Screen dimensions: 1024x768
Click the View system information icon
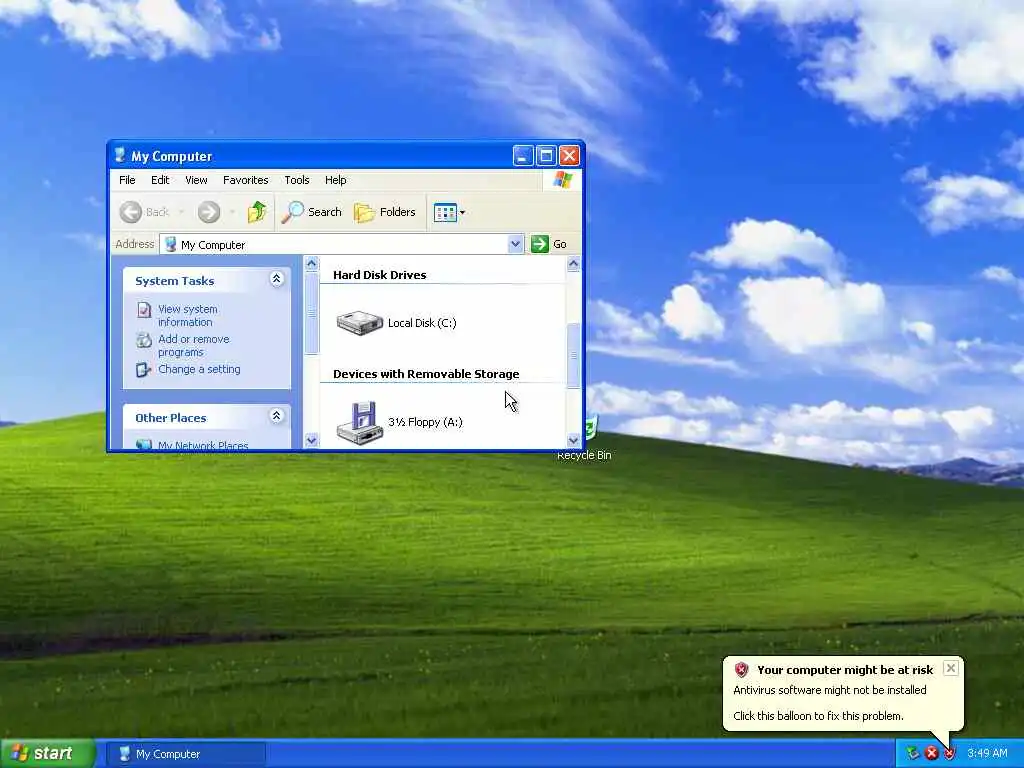pyautogui.click(x=144, y=310)
